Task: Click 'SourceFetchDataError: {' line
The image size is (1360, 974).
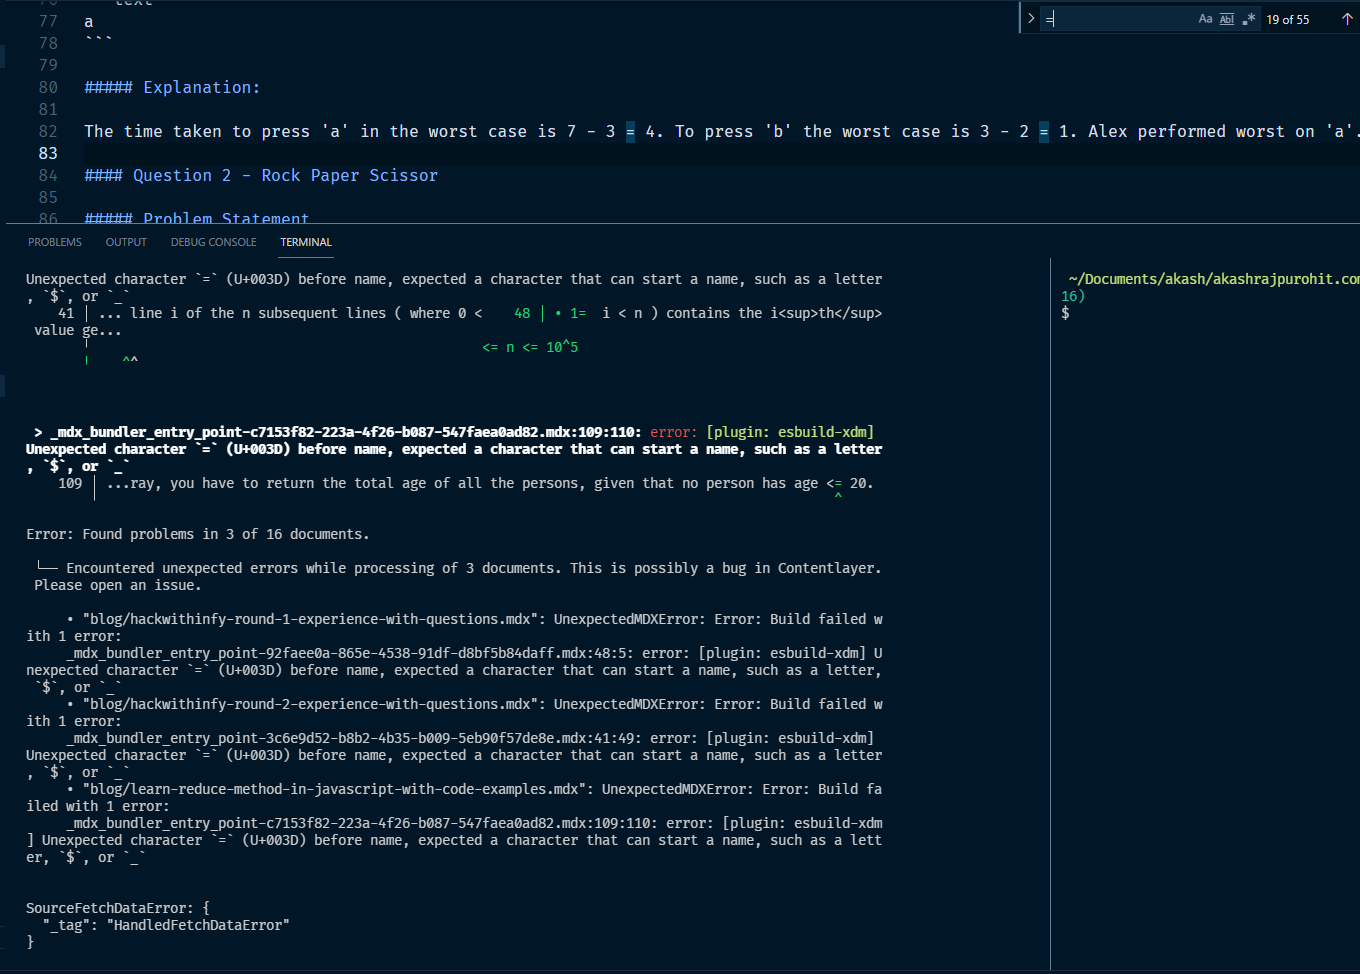Action: pos(118,908)
